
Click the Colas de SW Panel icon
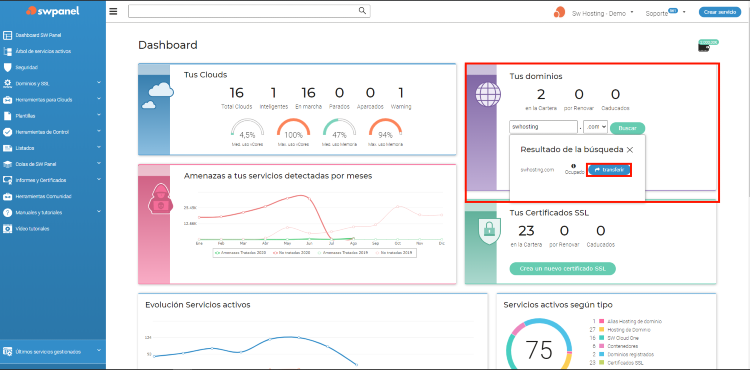[x=7, y=164]
